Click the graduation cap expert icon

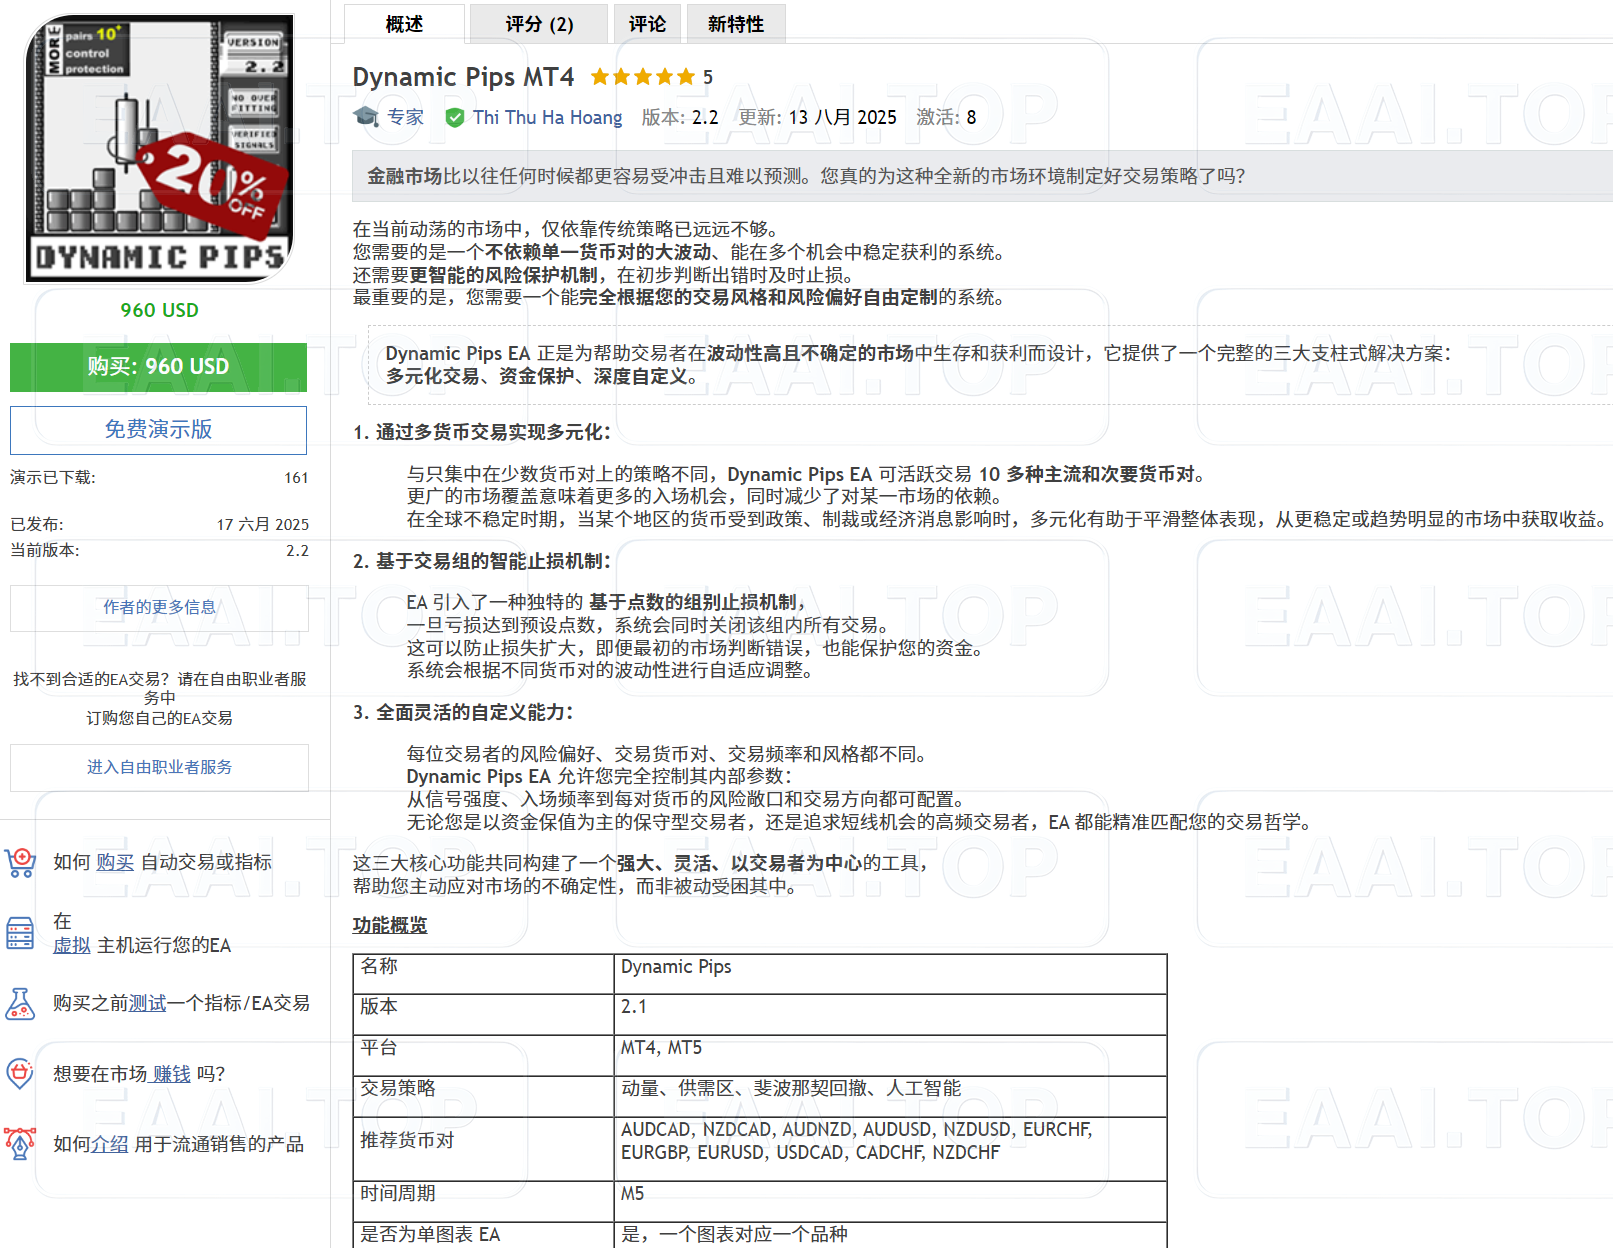point(366,117)
